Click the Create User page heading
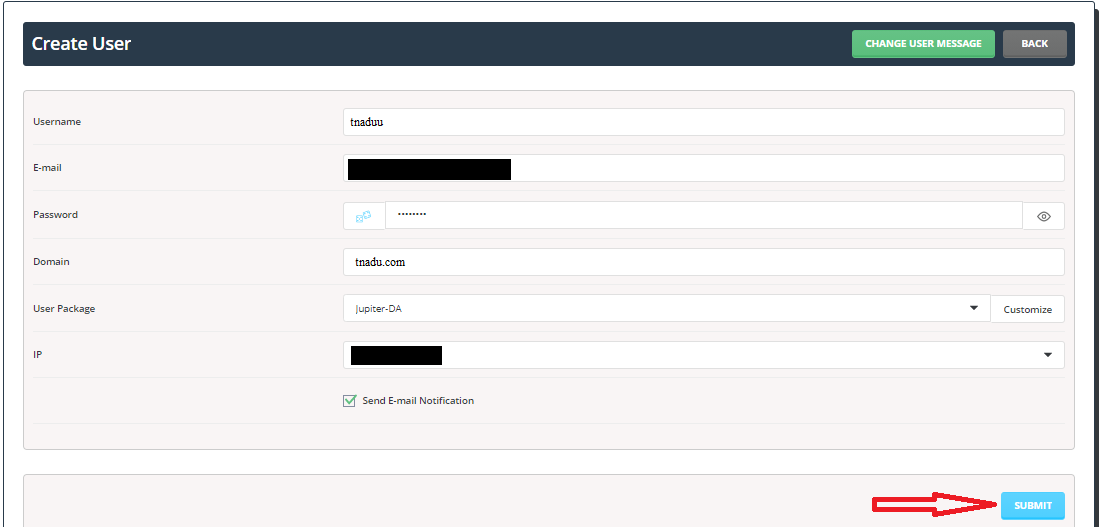 point(81,44)
